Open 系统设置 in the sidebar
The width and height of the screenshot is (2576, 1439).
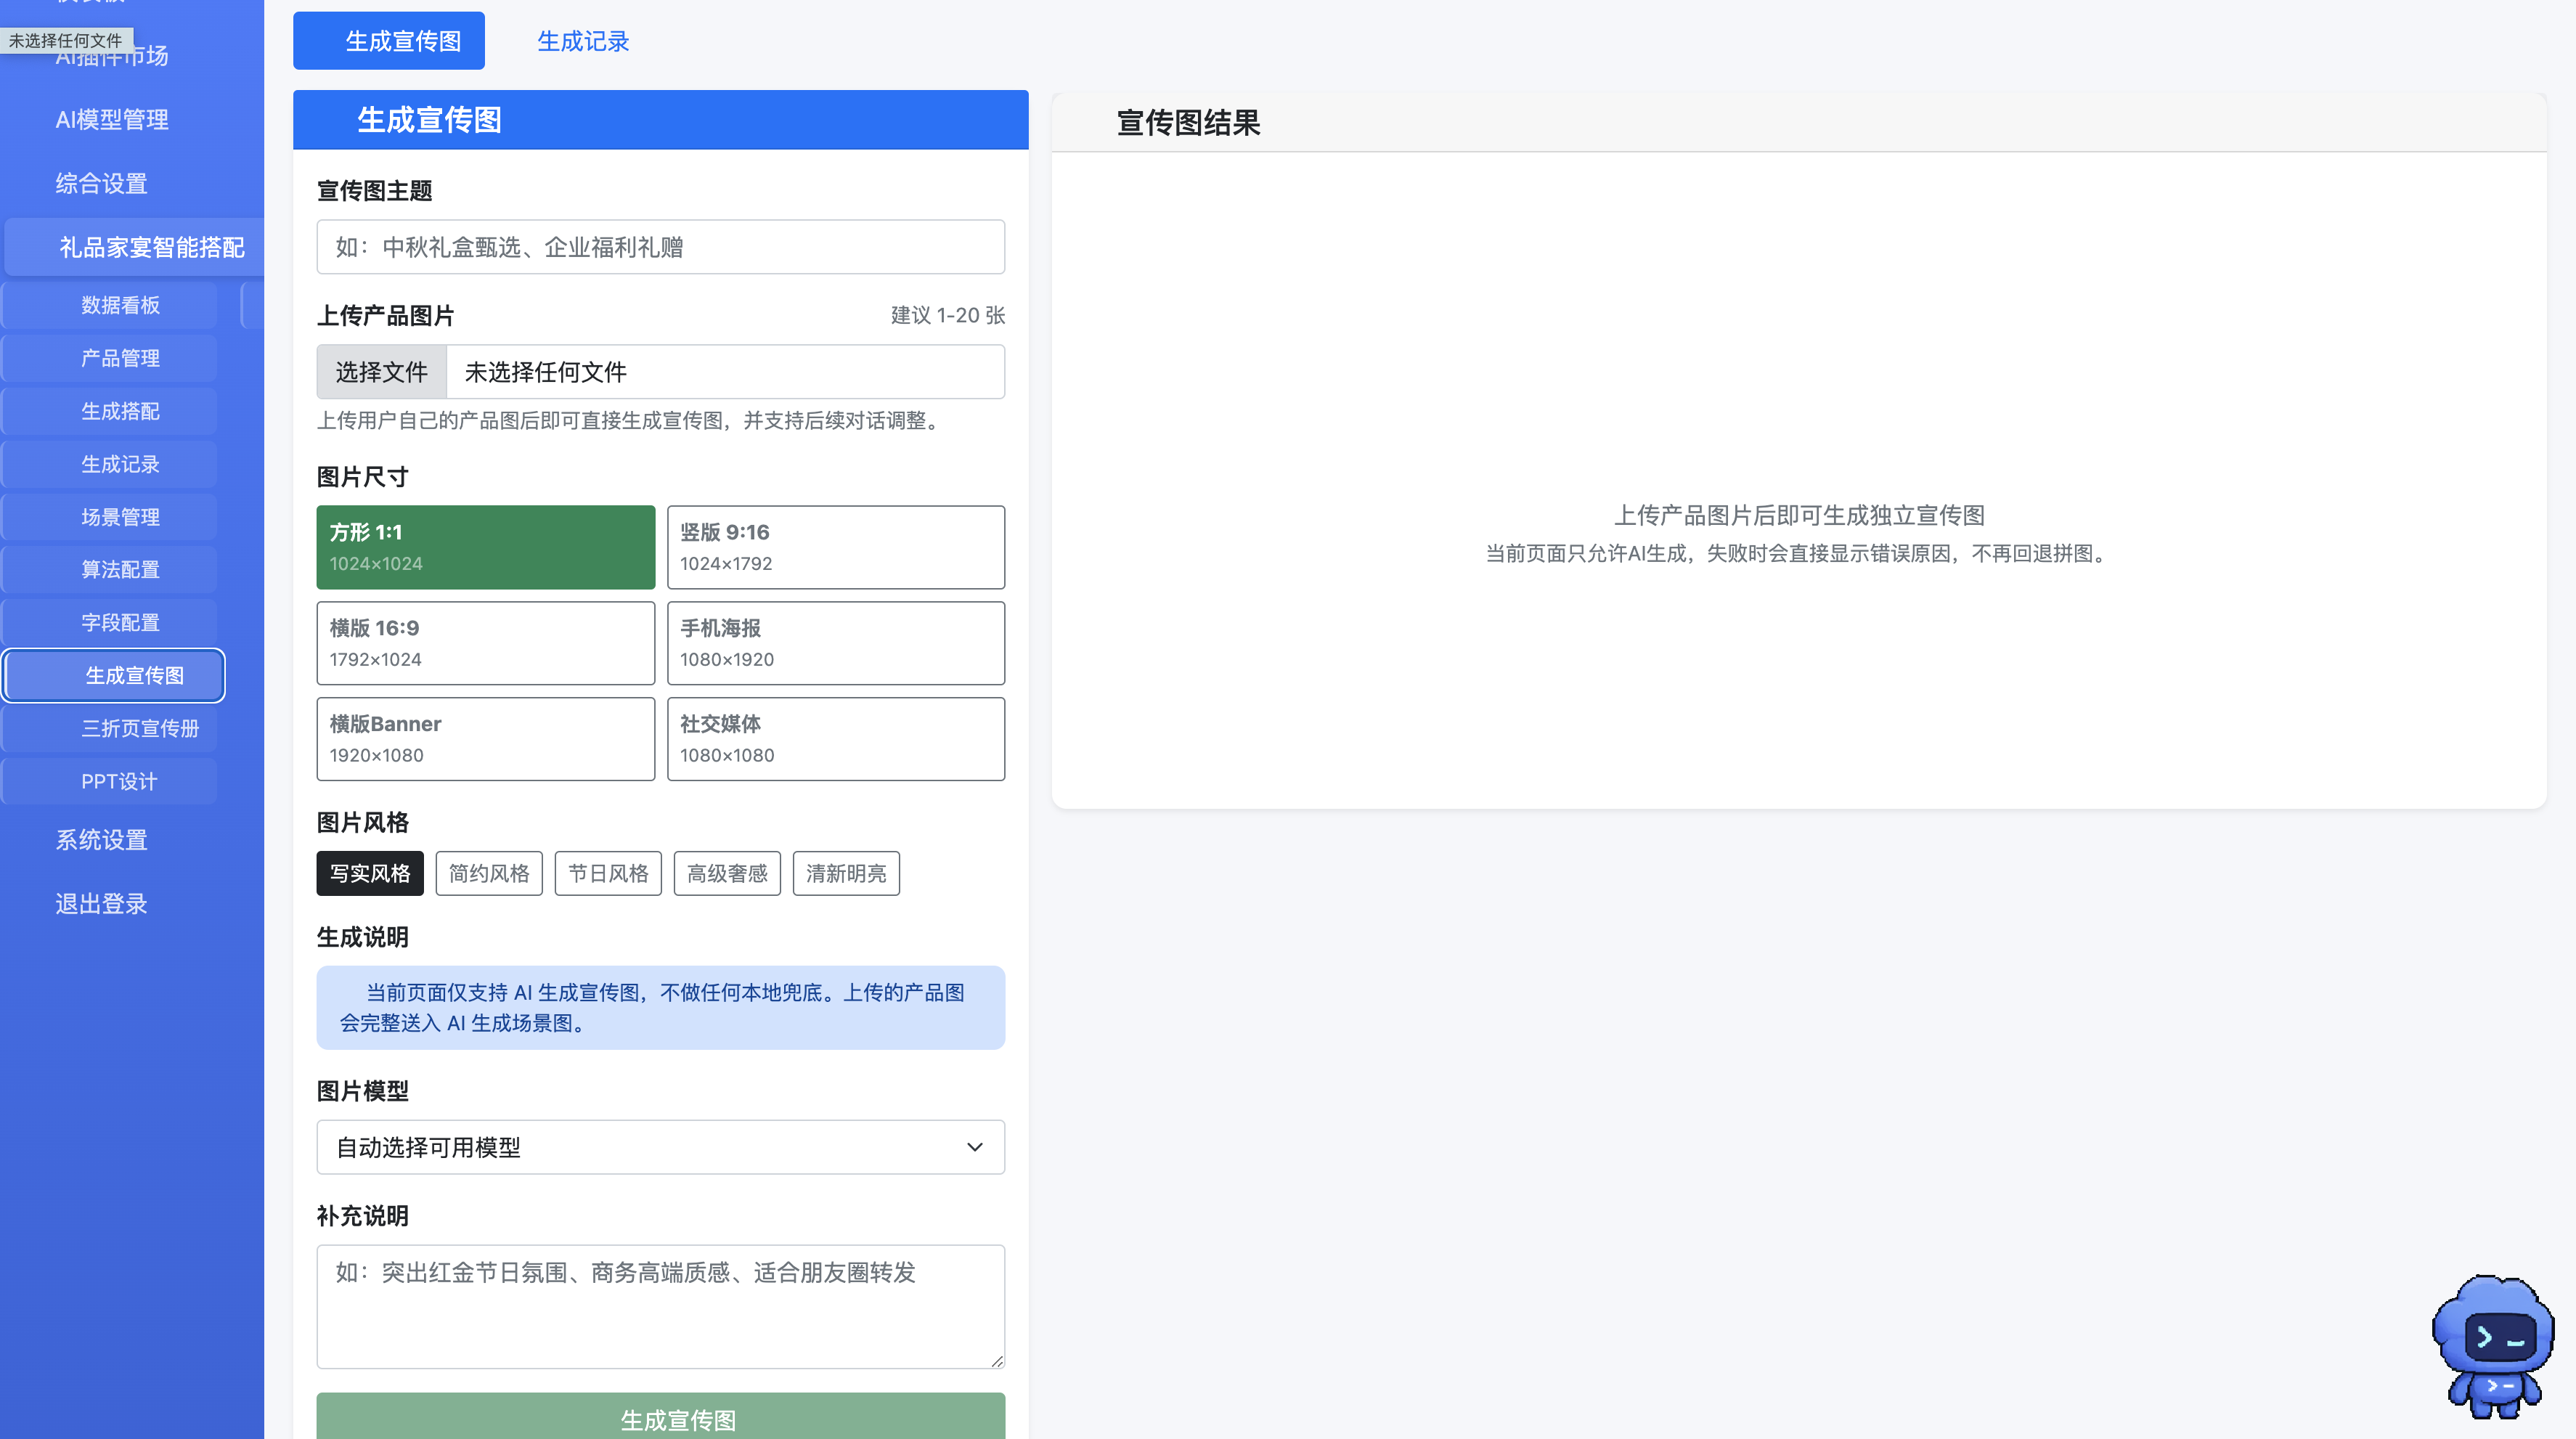101,840
